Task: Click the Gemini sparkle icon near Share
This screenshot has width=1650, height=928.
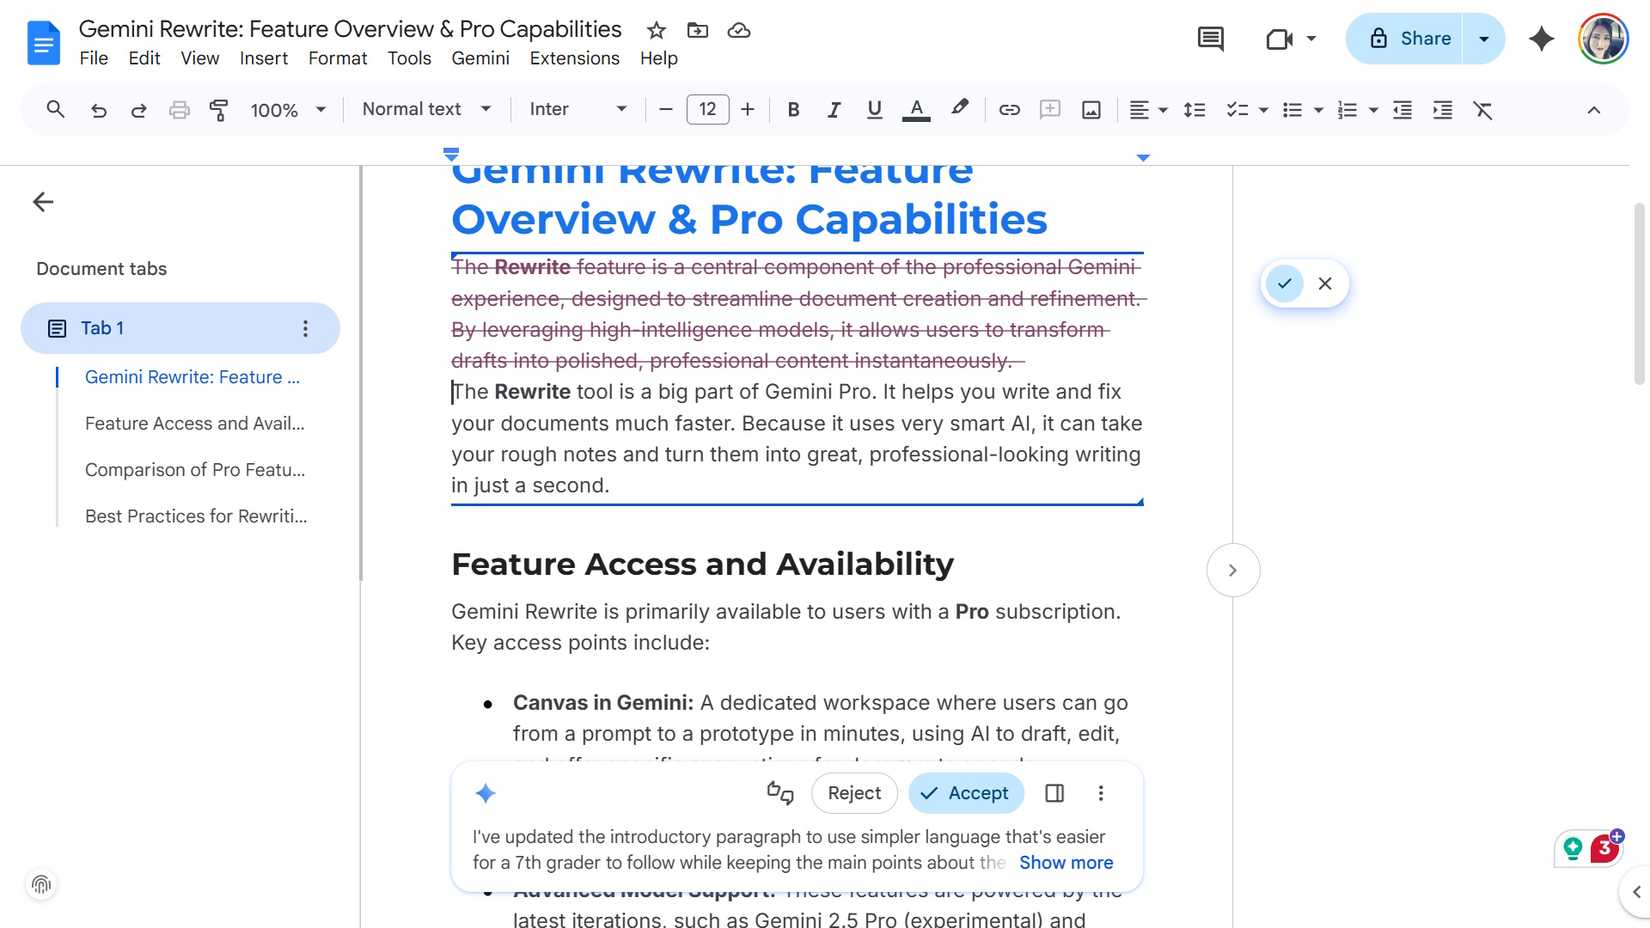Action: (1541, 39)
